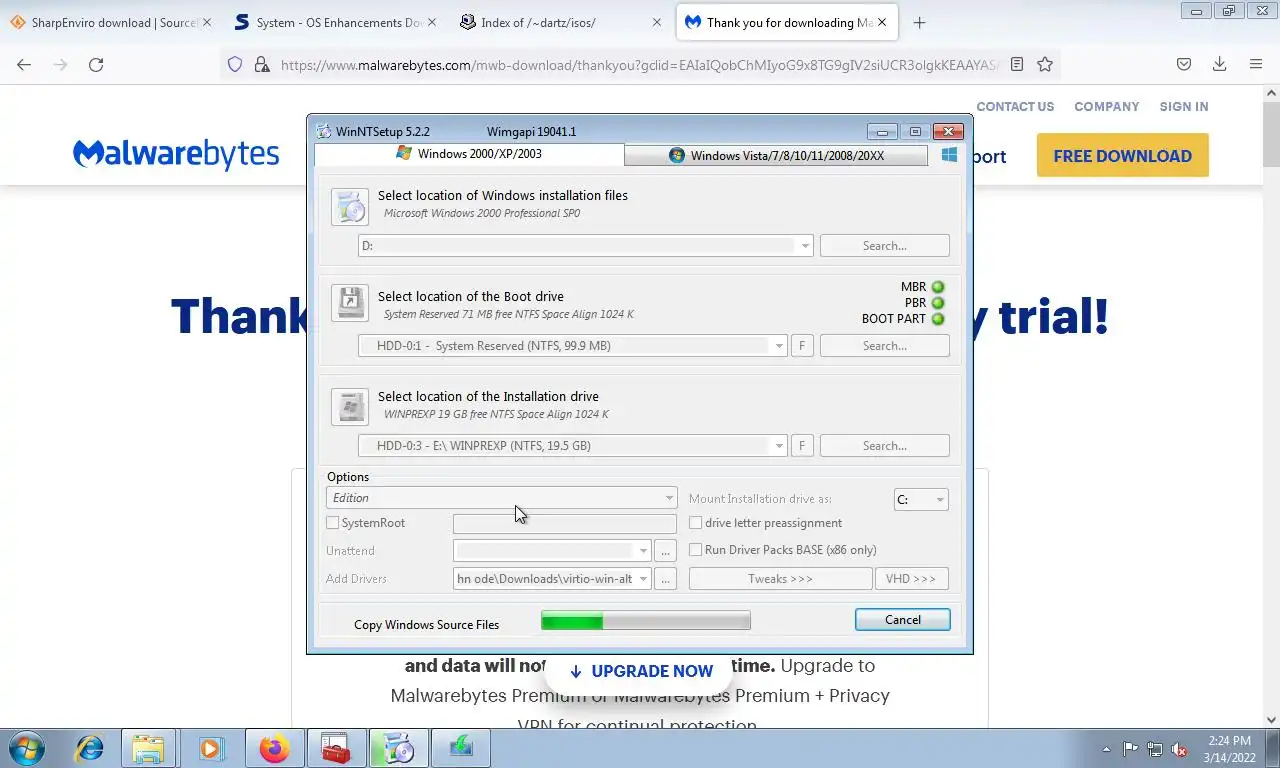Image resolution: width=1280 pixels, height=768 pixels.
Task: Click the Boot drive floppy icon
Action: click(350, 302)
